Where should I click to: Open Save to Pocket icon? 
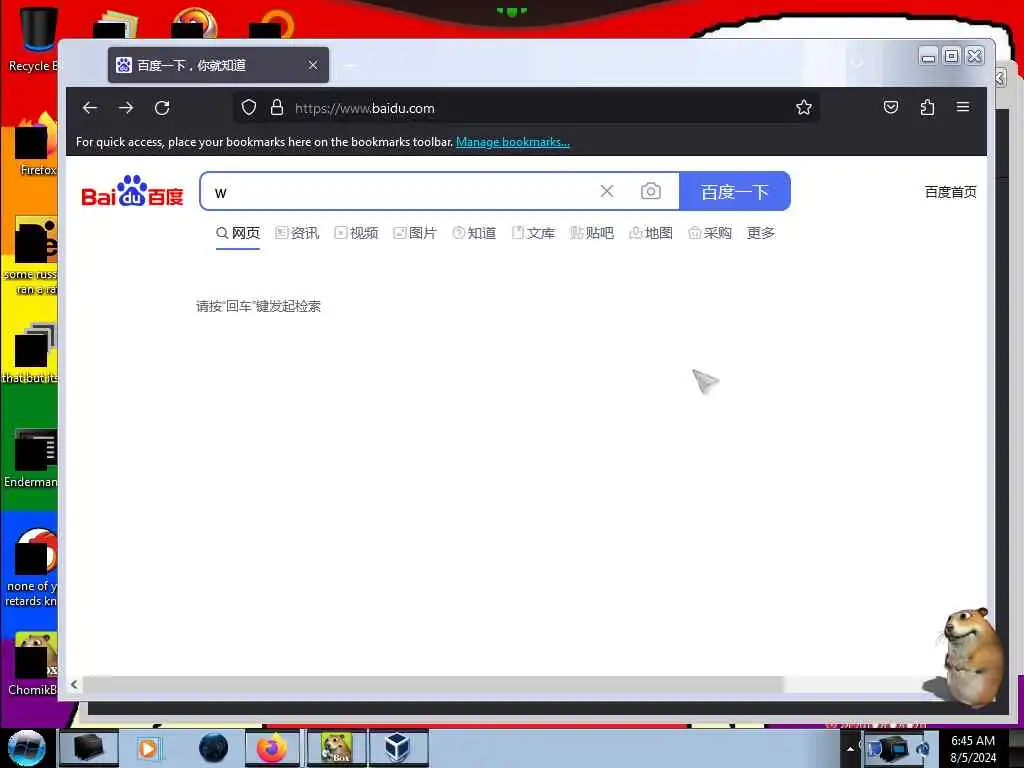click(x=891, y=107)
